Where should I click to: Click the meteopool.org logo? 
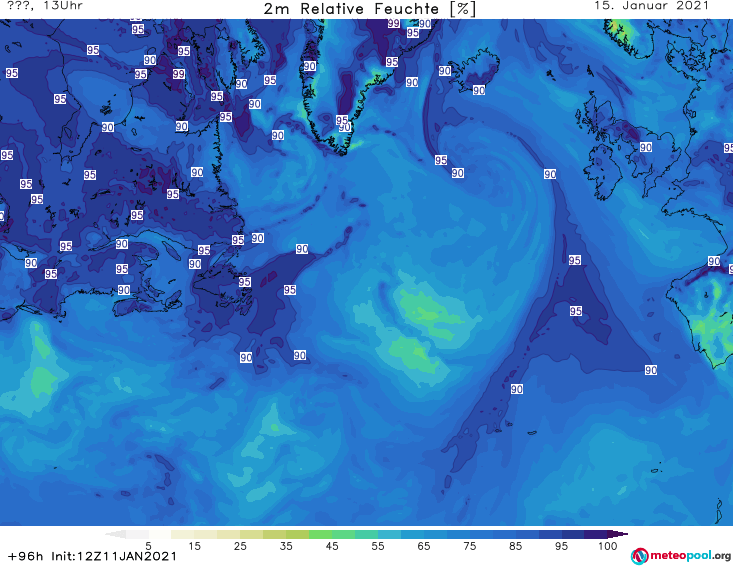coord(681,556)
